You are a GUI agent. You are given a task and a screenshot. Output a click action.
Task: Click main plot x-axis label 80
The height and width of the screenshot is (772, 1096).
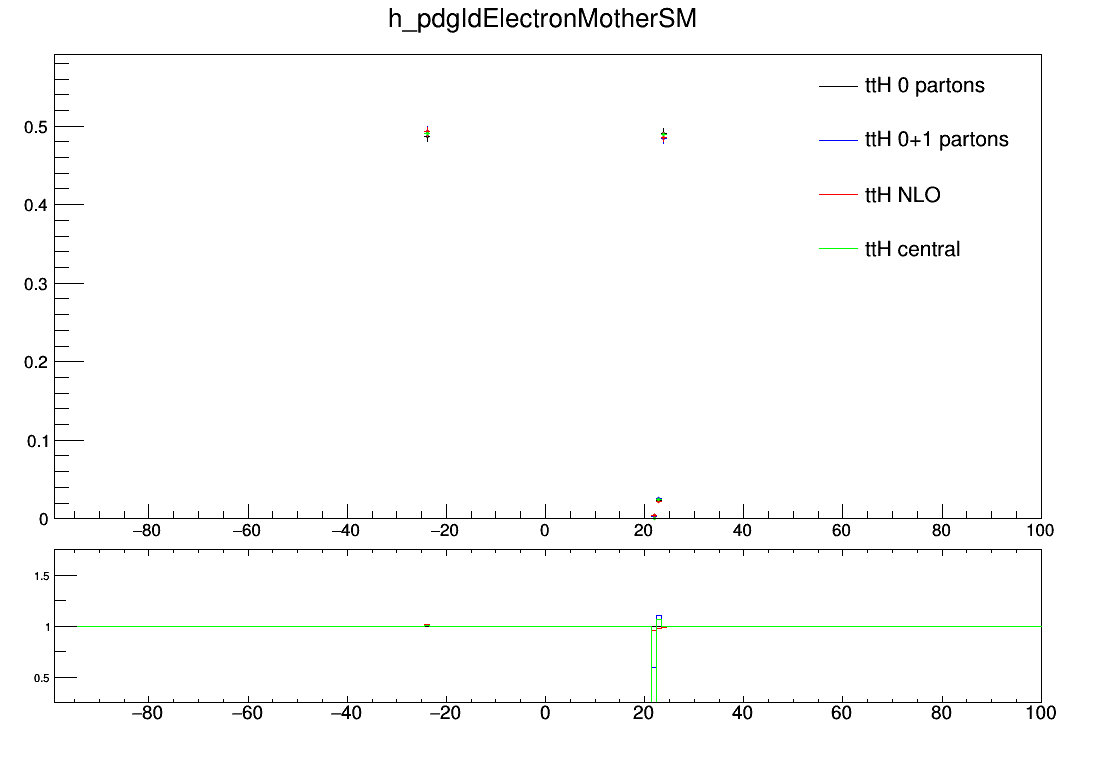coord(941,531)
